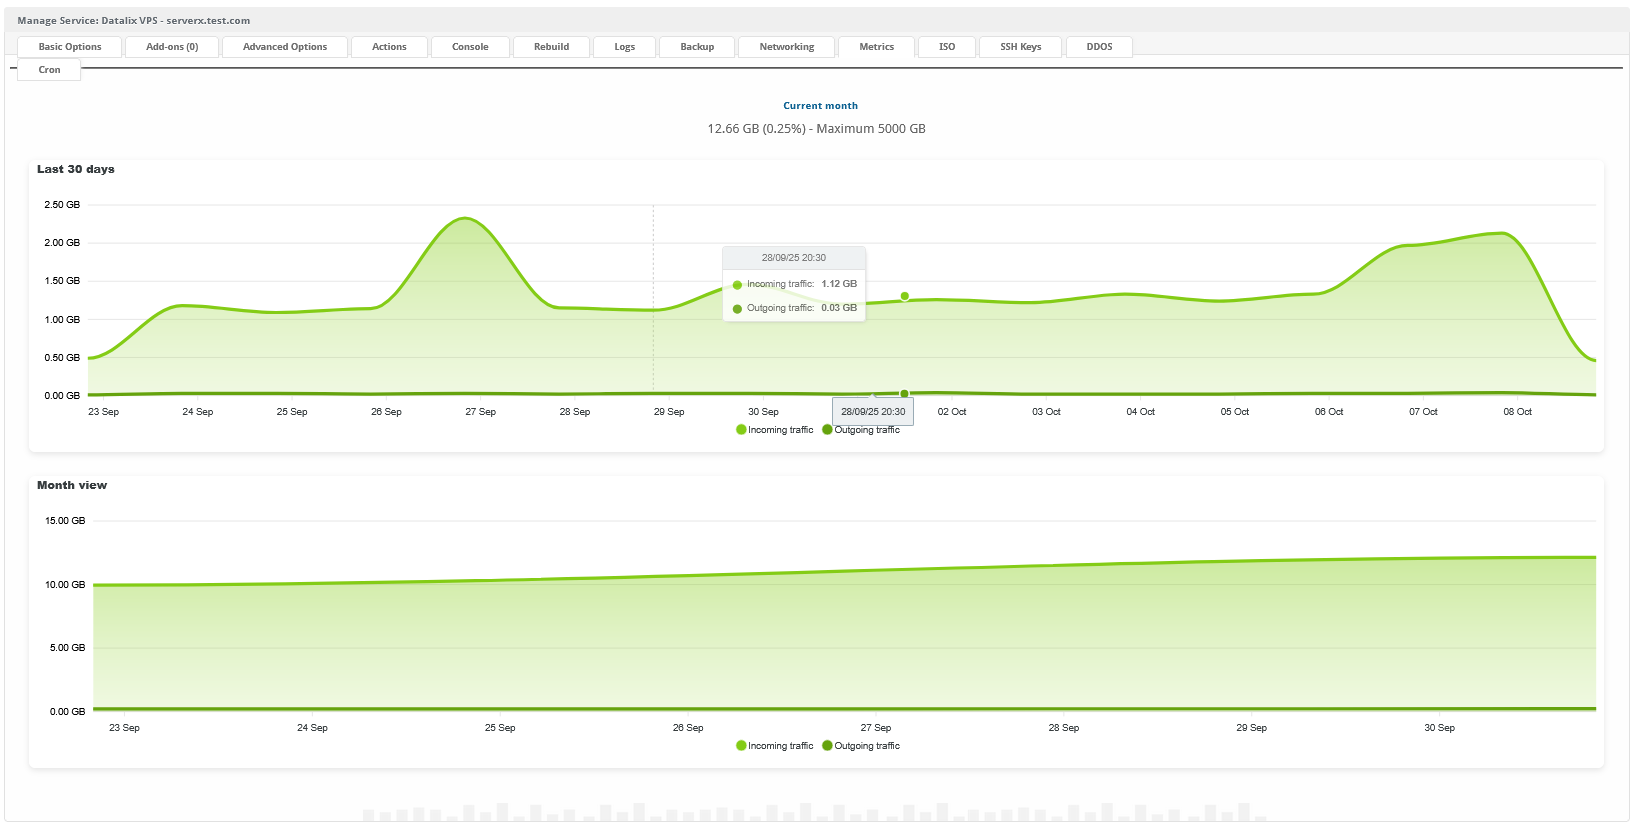This screenshot has height=838, width=1638.
Task: Open the DDOS tab
Action: [x=1099, y=47]
